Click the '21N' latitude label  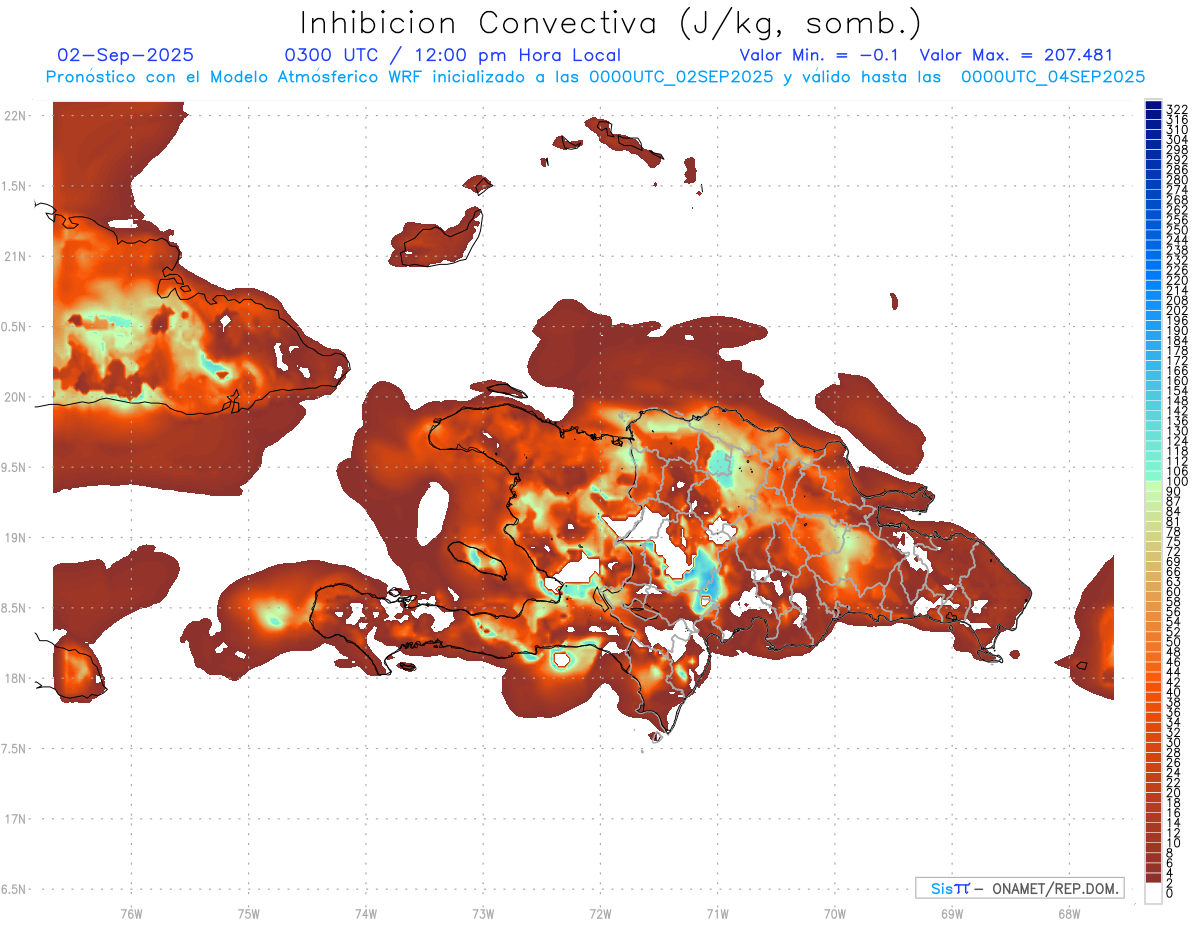pyautogui.click(x=15, y=257)
